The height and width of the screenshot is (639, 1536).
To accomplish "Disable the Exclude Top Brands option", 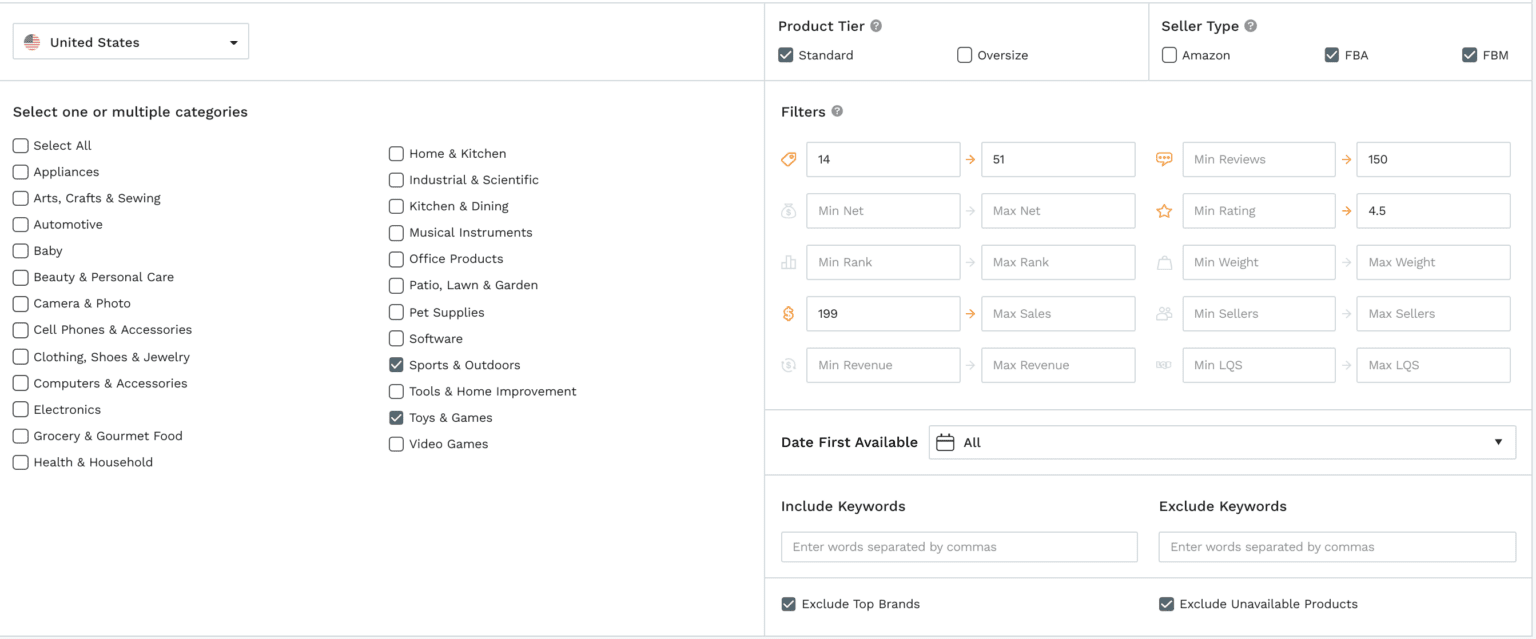I will 789,604.
